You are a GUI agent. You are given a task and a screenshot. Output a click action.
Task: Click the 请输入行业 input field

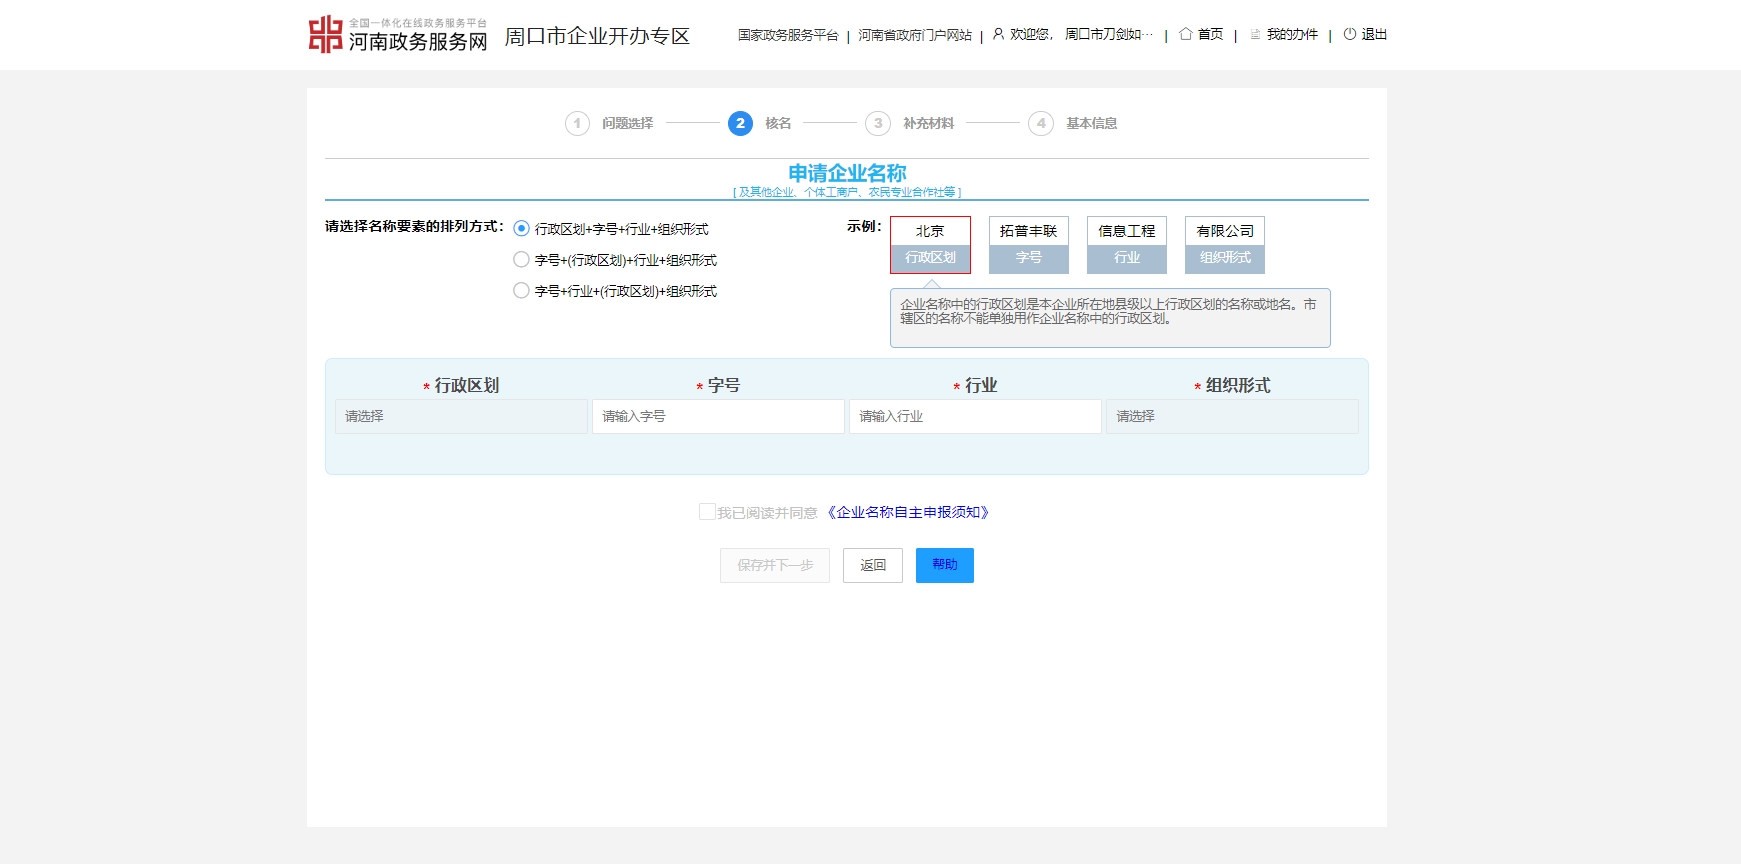click(975, 416)
